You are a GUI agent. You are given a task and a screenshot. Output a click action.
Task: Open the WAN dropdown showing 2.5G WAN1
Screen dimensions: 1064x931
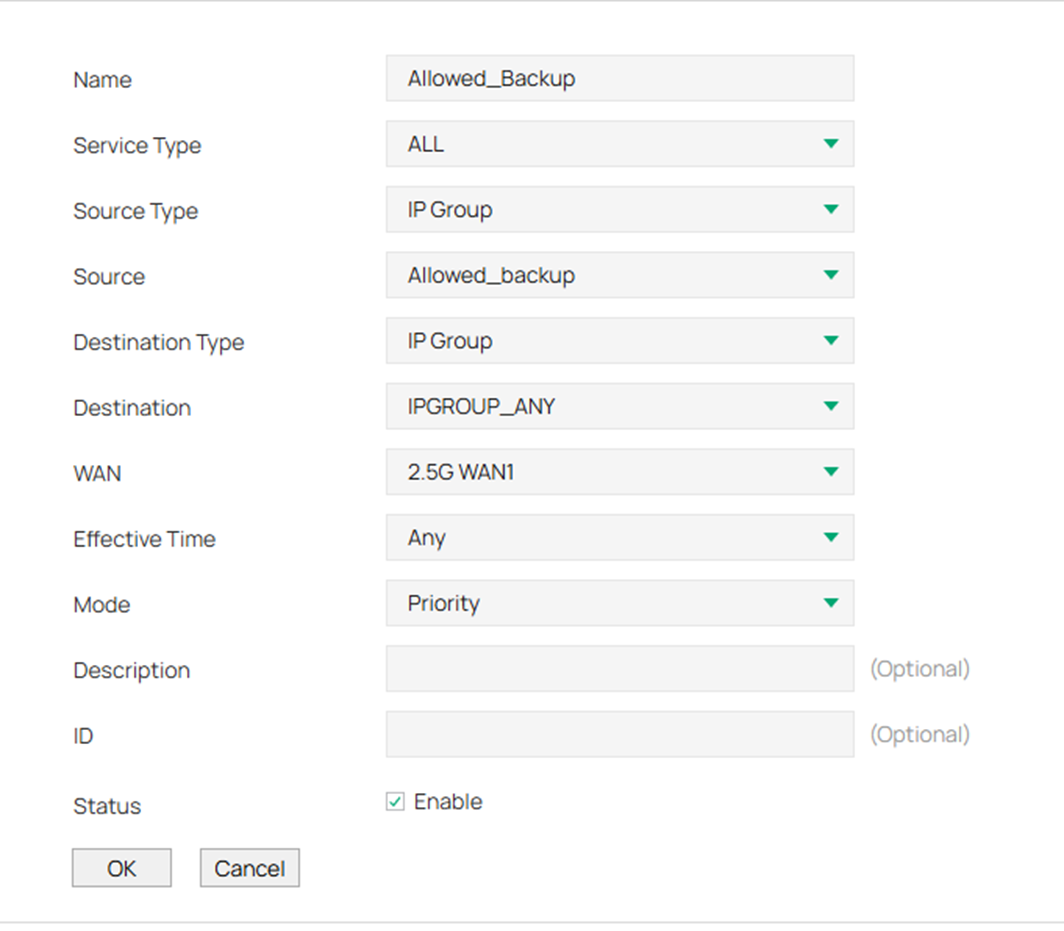pyautogui.click(x=620, y=472)
